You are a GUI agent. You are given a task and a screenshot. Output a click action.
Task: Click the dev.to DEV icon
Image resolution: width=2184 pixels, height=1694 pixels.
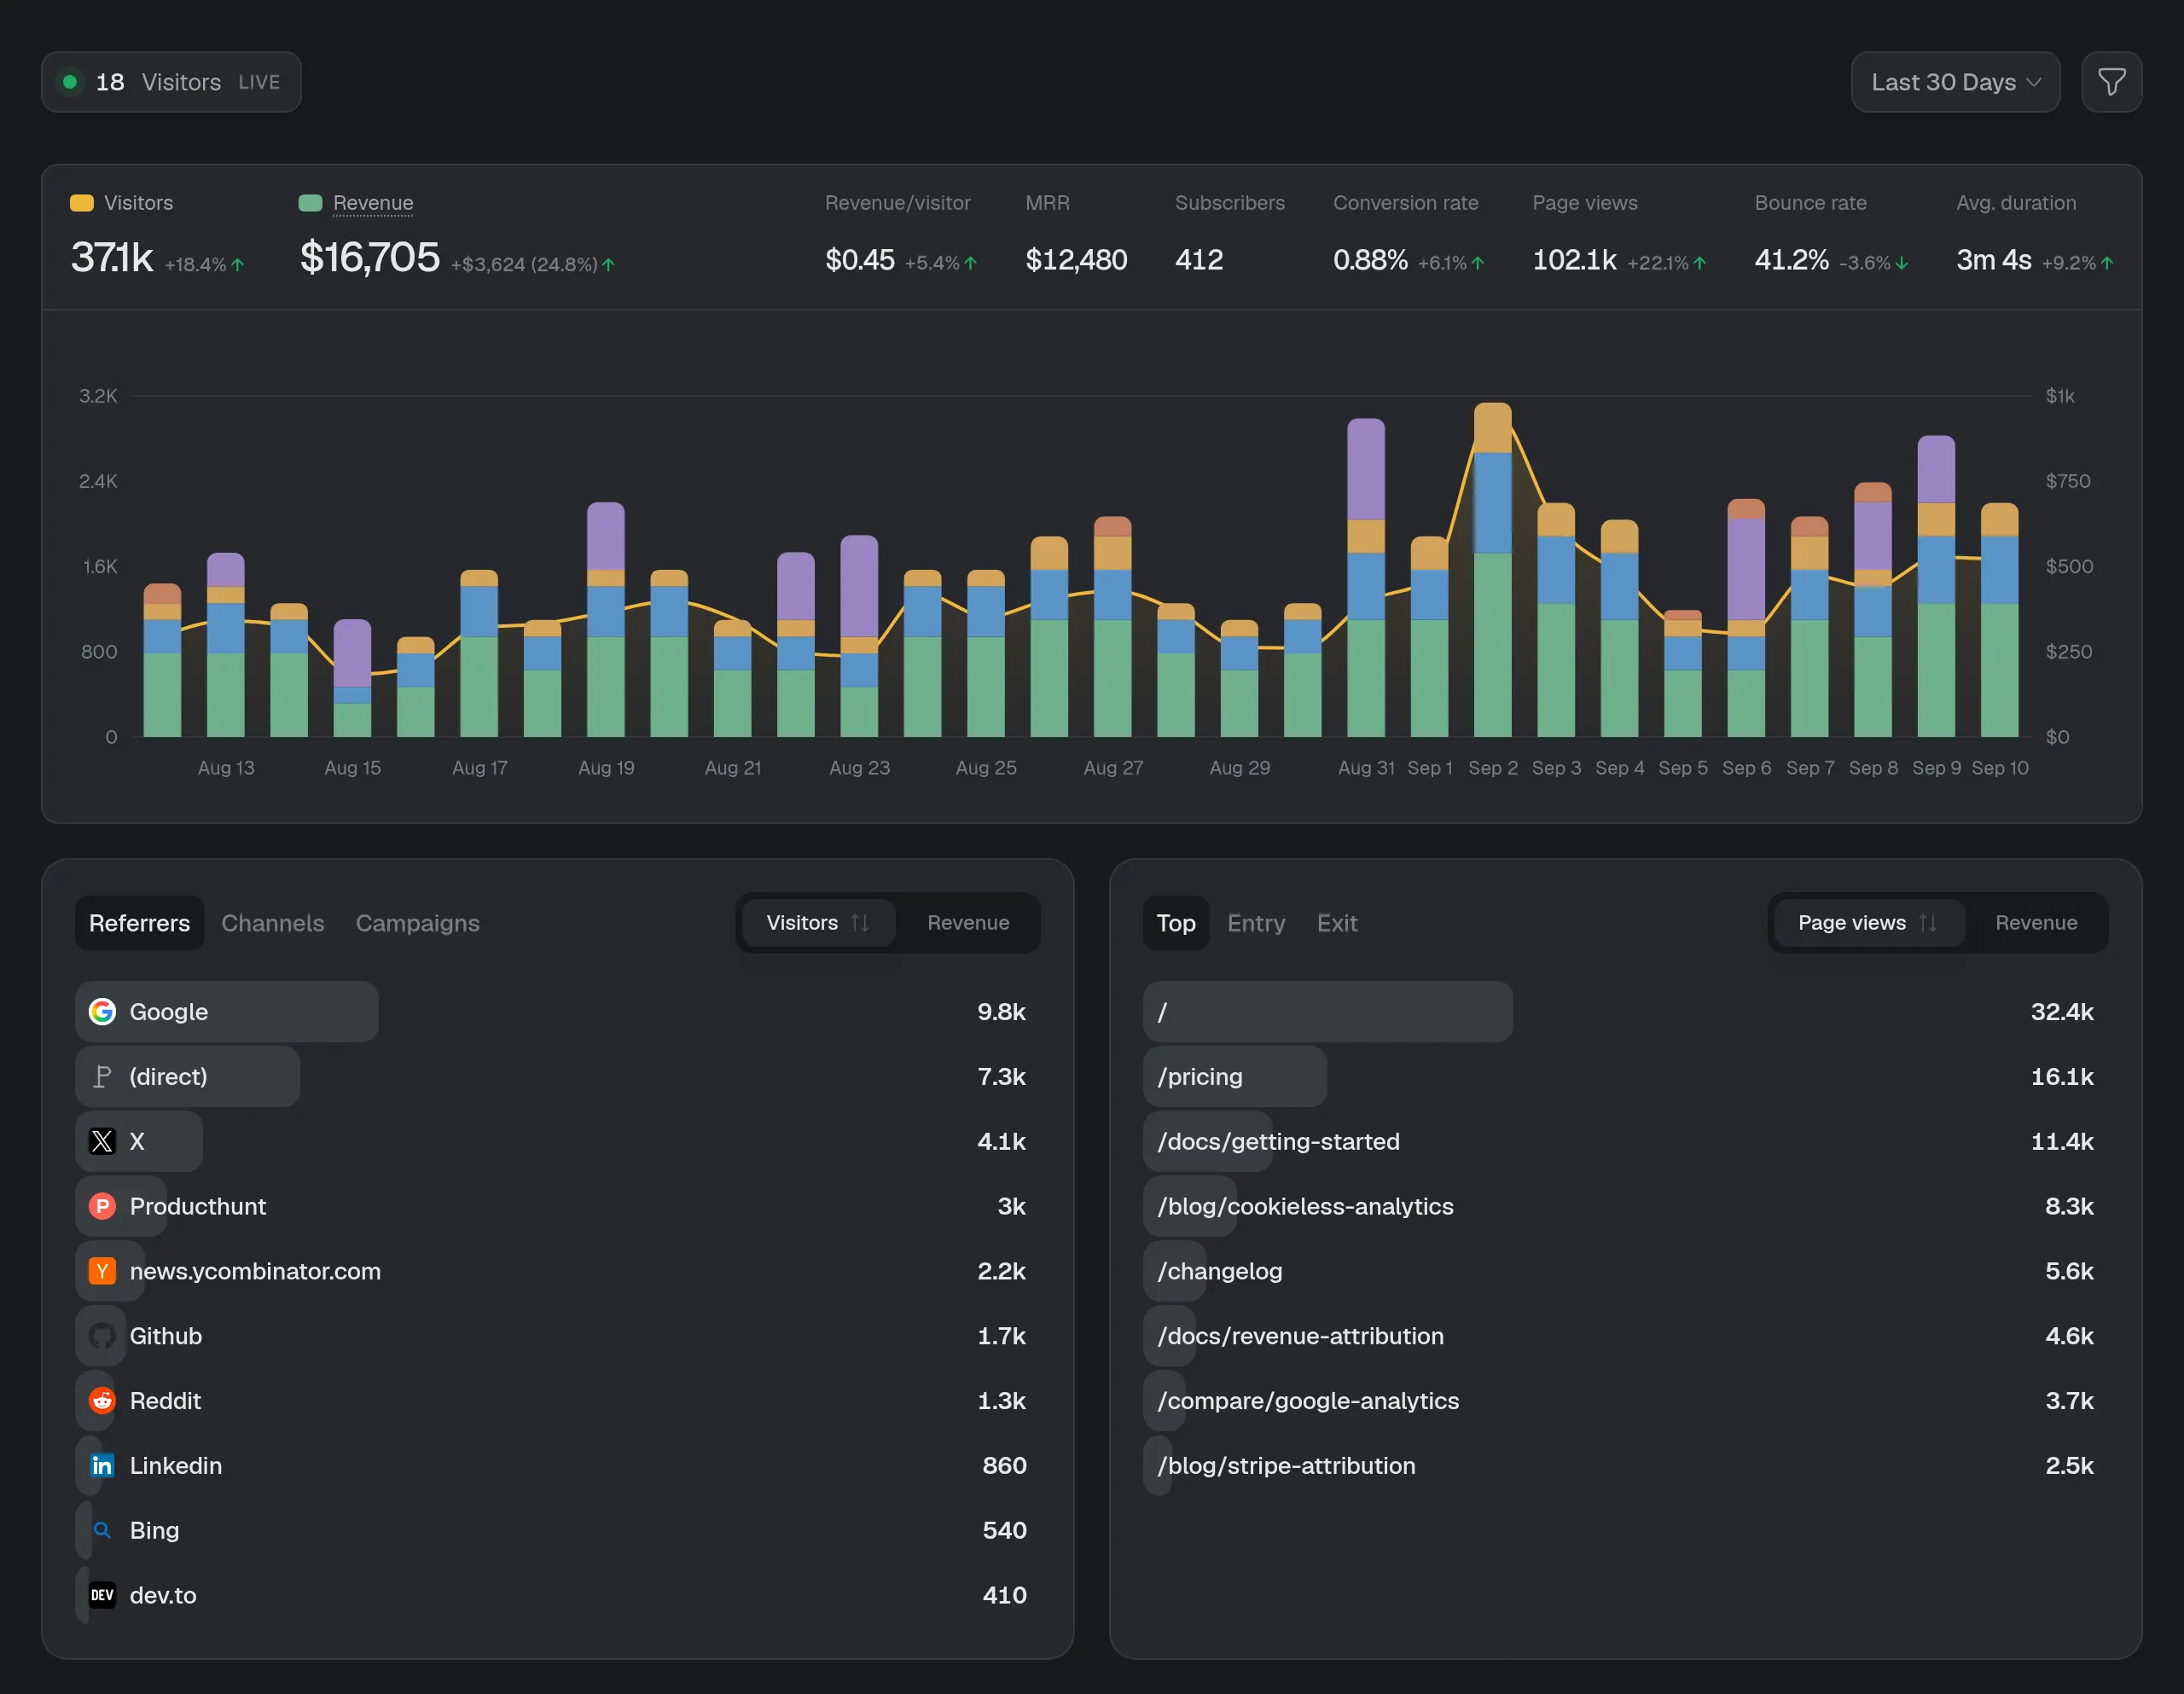[102, 1595]
